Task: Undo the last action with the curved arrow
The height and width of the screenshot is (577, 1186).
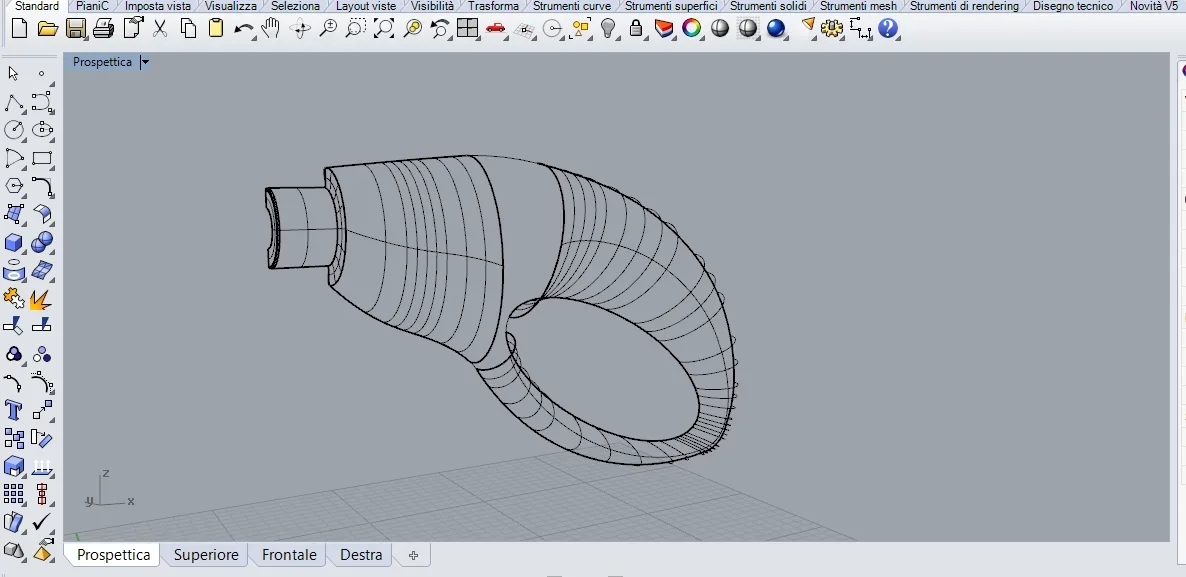Action: (x=244, y=29)
